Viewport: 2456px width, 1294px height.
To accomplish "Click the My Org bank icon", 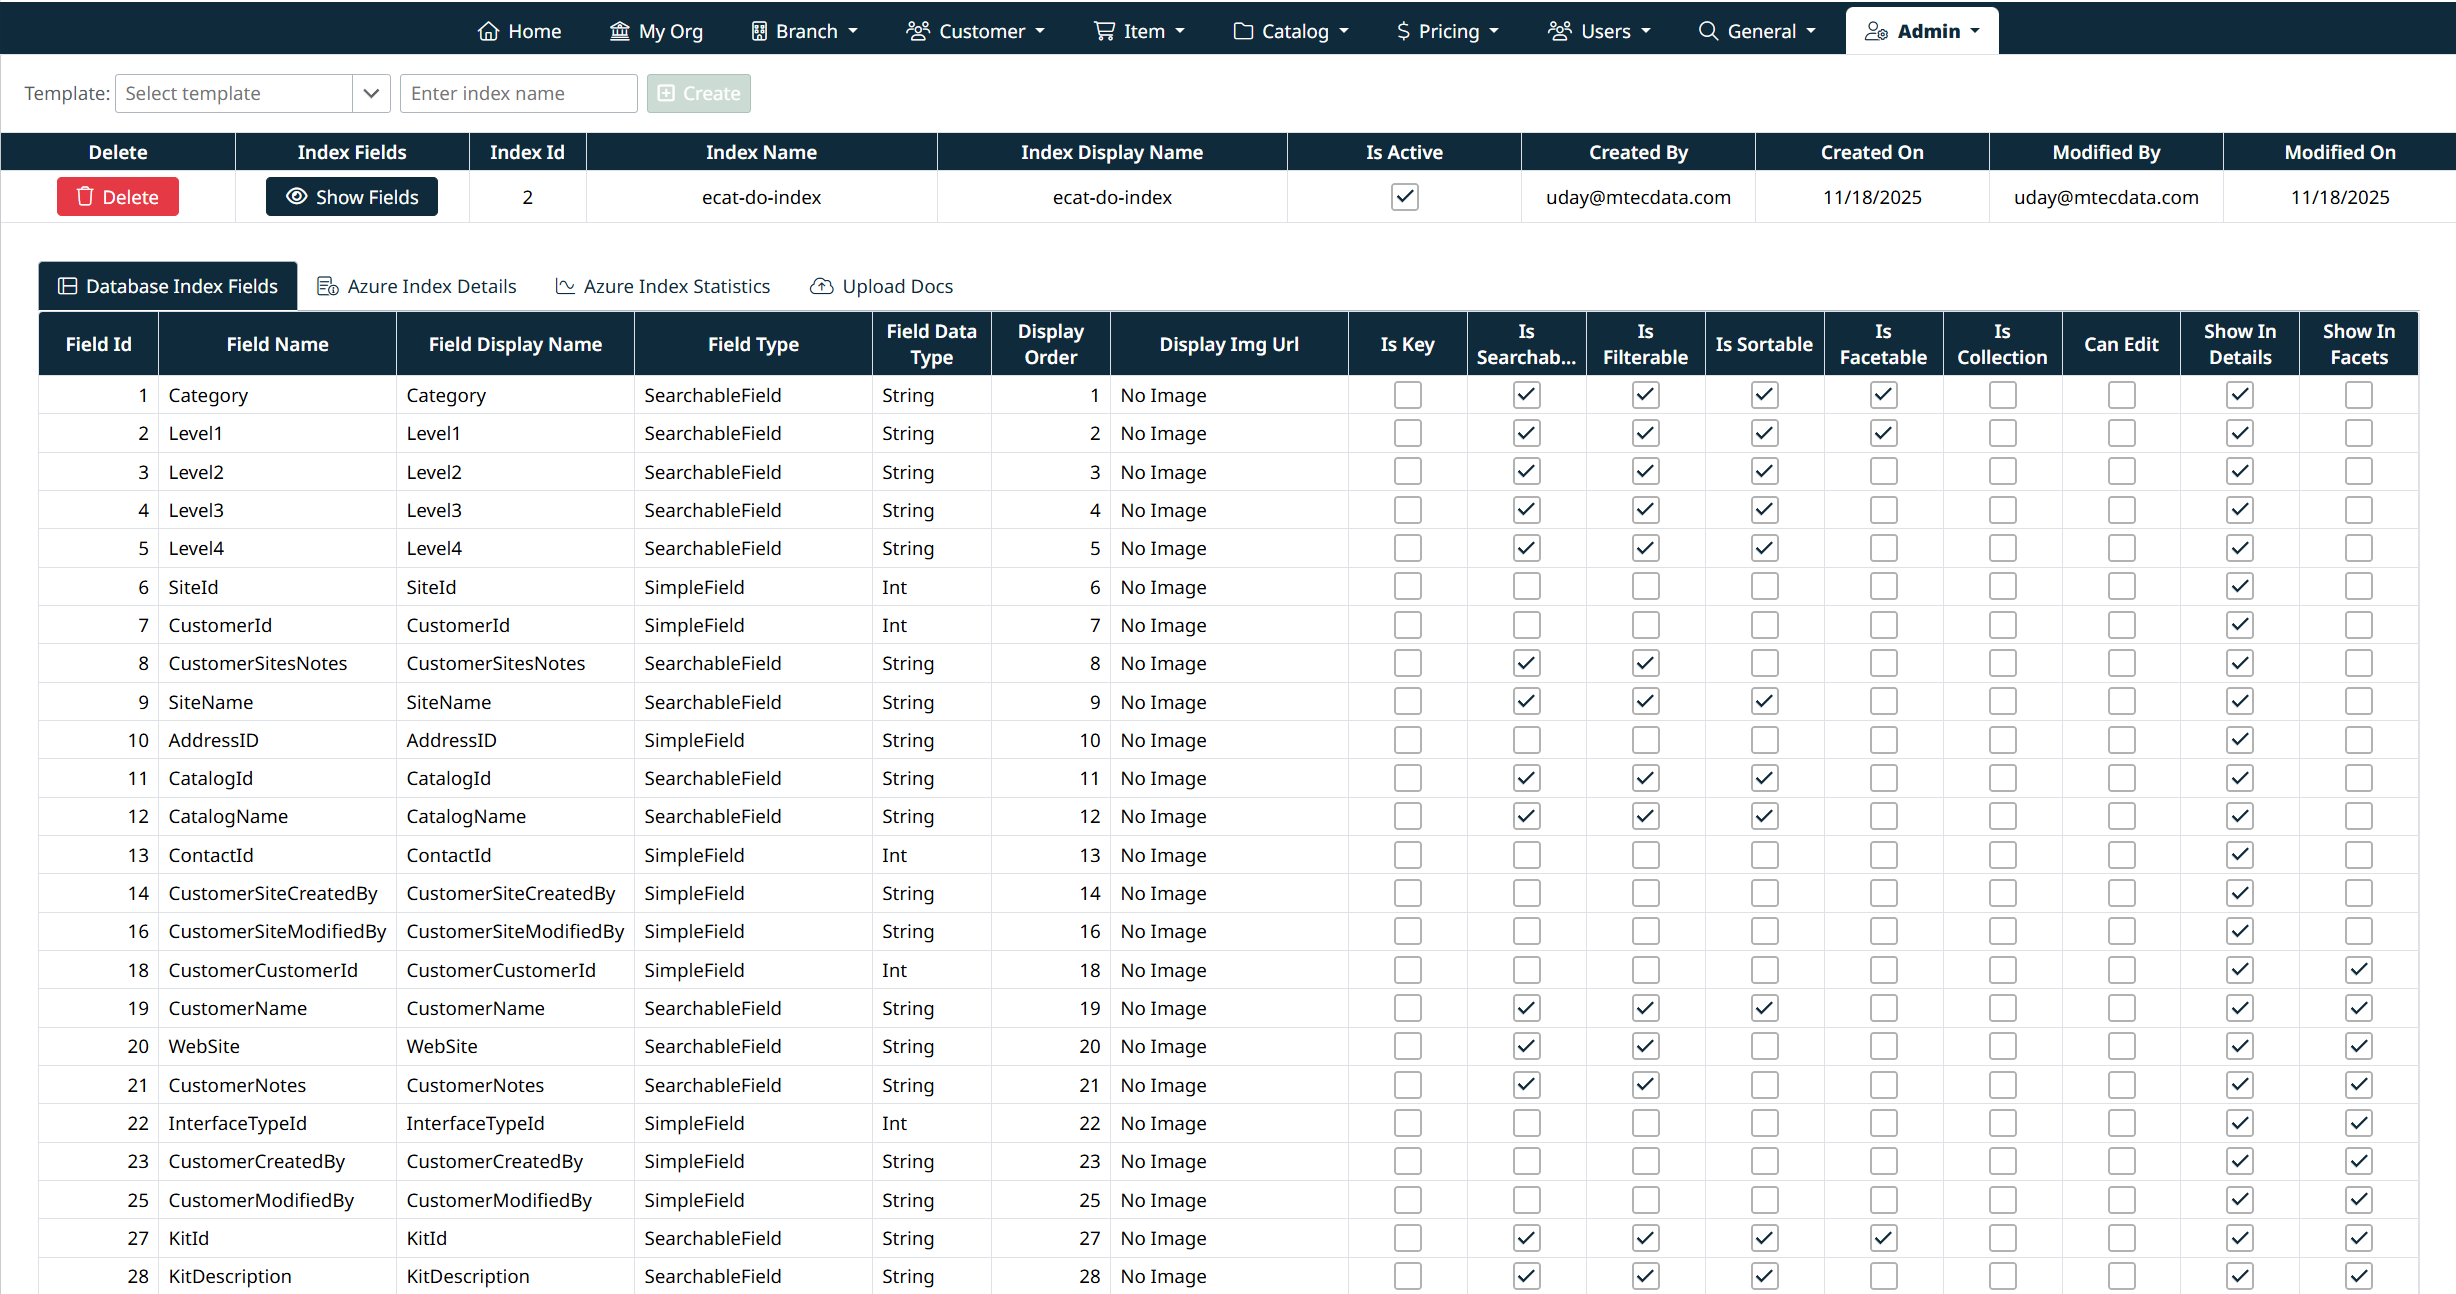I will [x=620, y=31].
